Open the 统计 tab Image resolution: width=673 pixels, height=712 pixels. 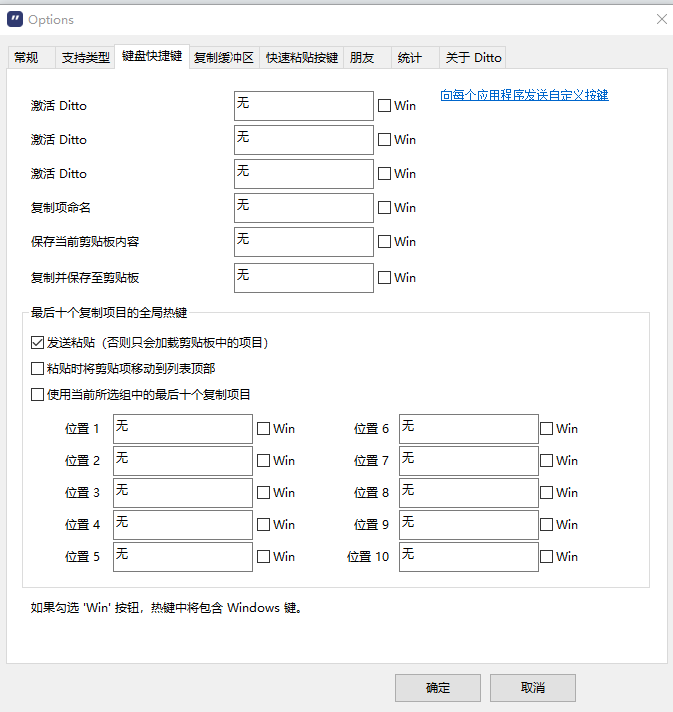(x=415, y=58)
